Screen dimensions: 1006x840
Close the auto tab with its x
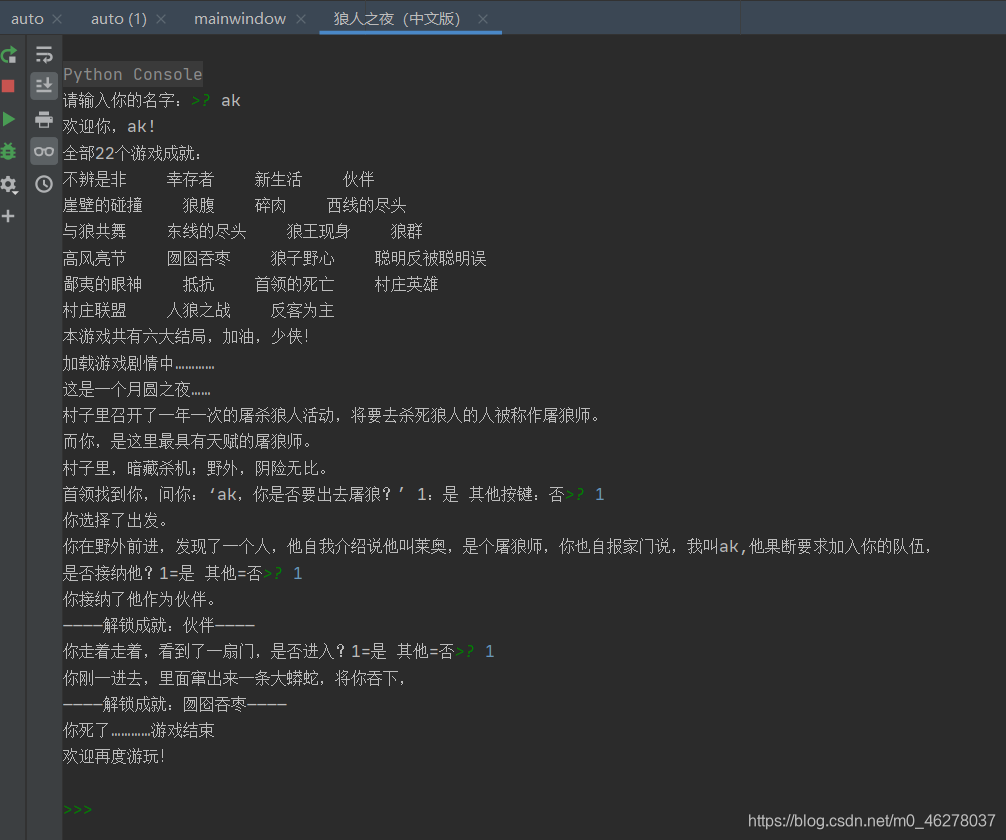pos(57,17)
